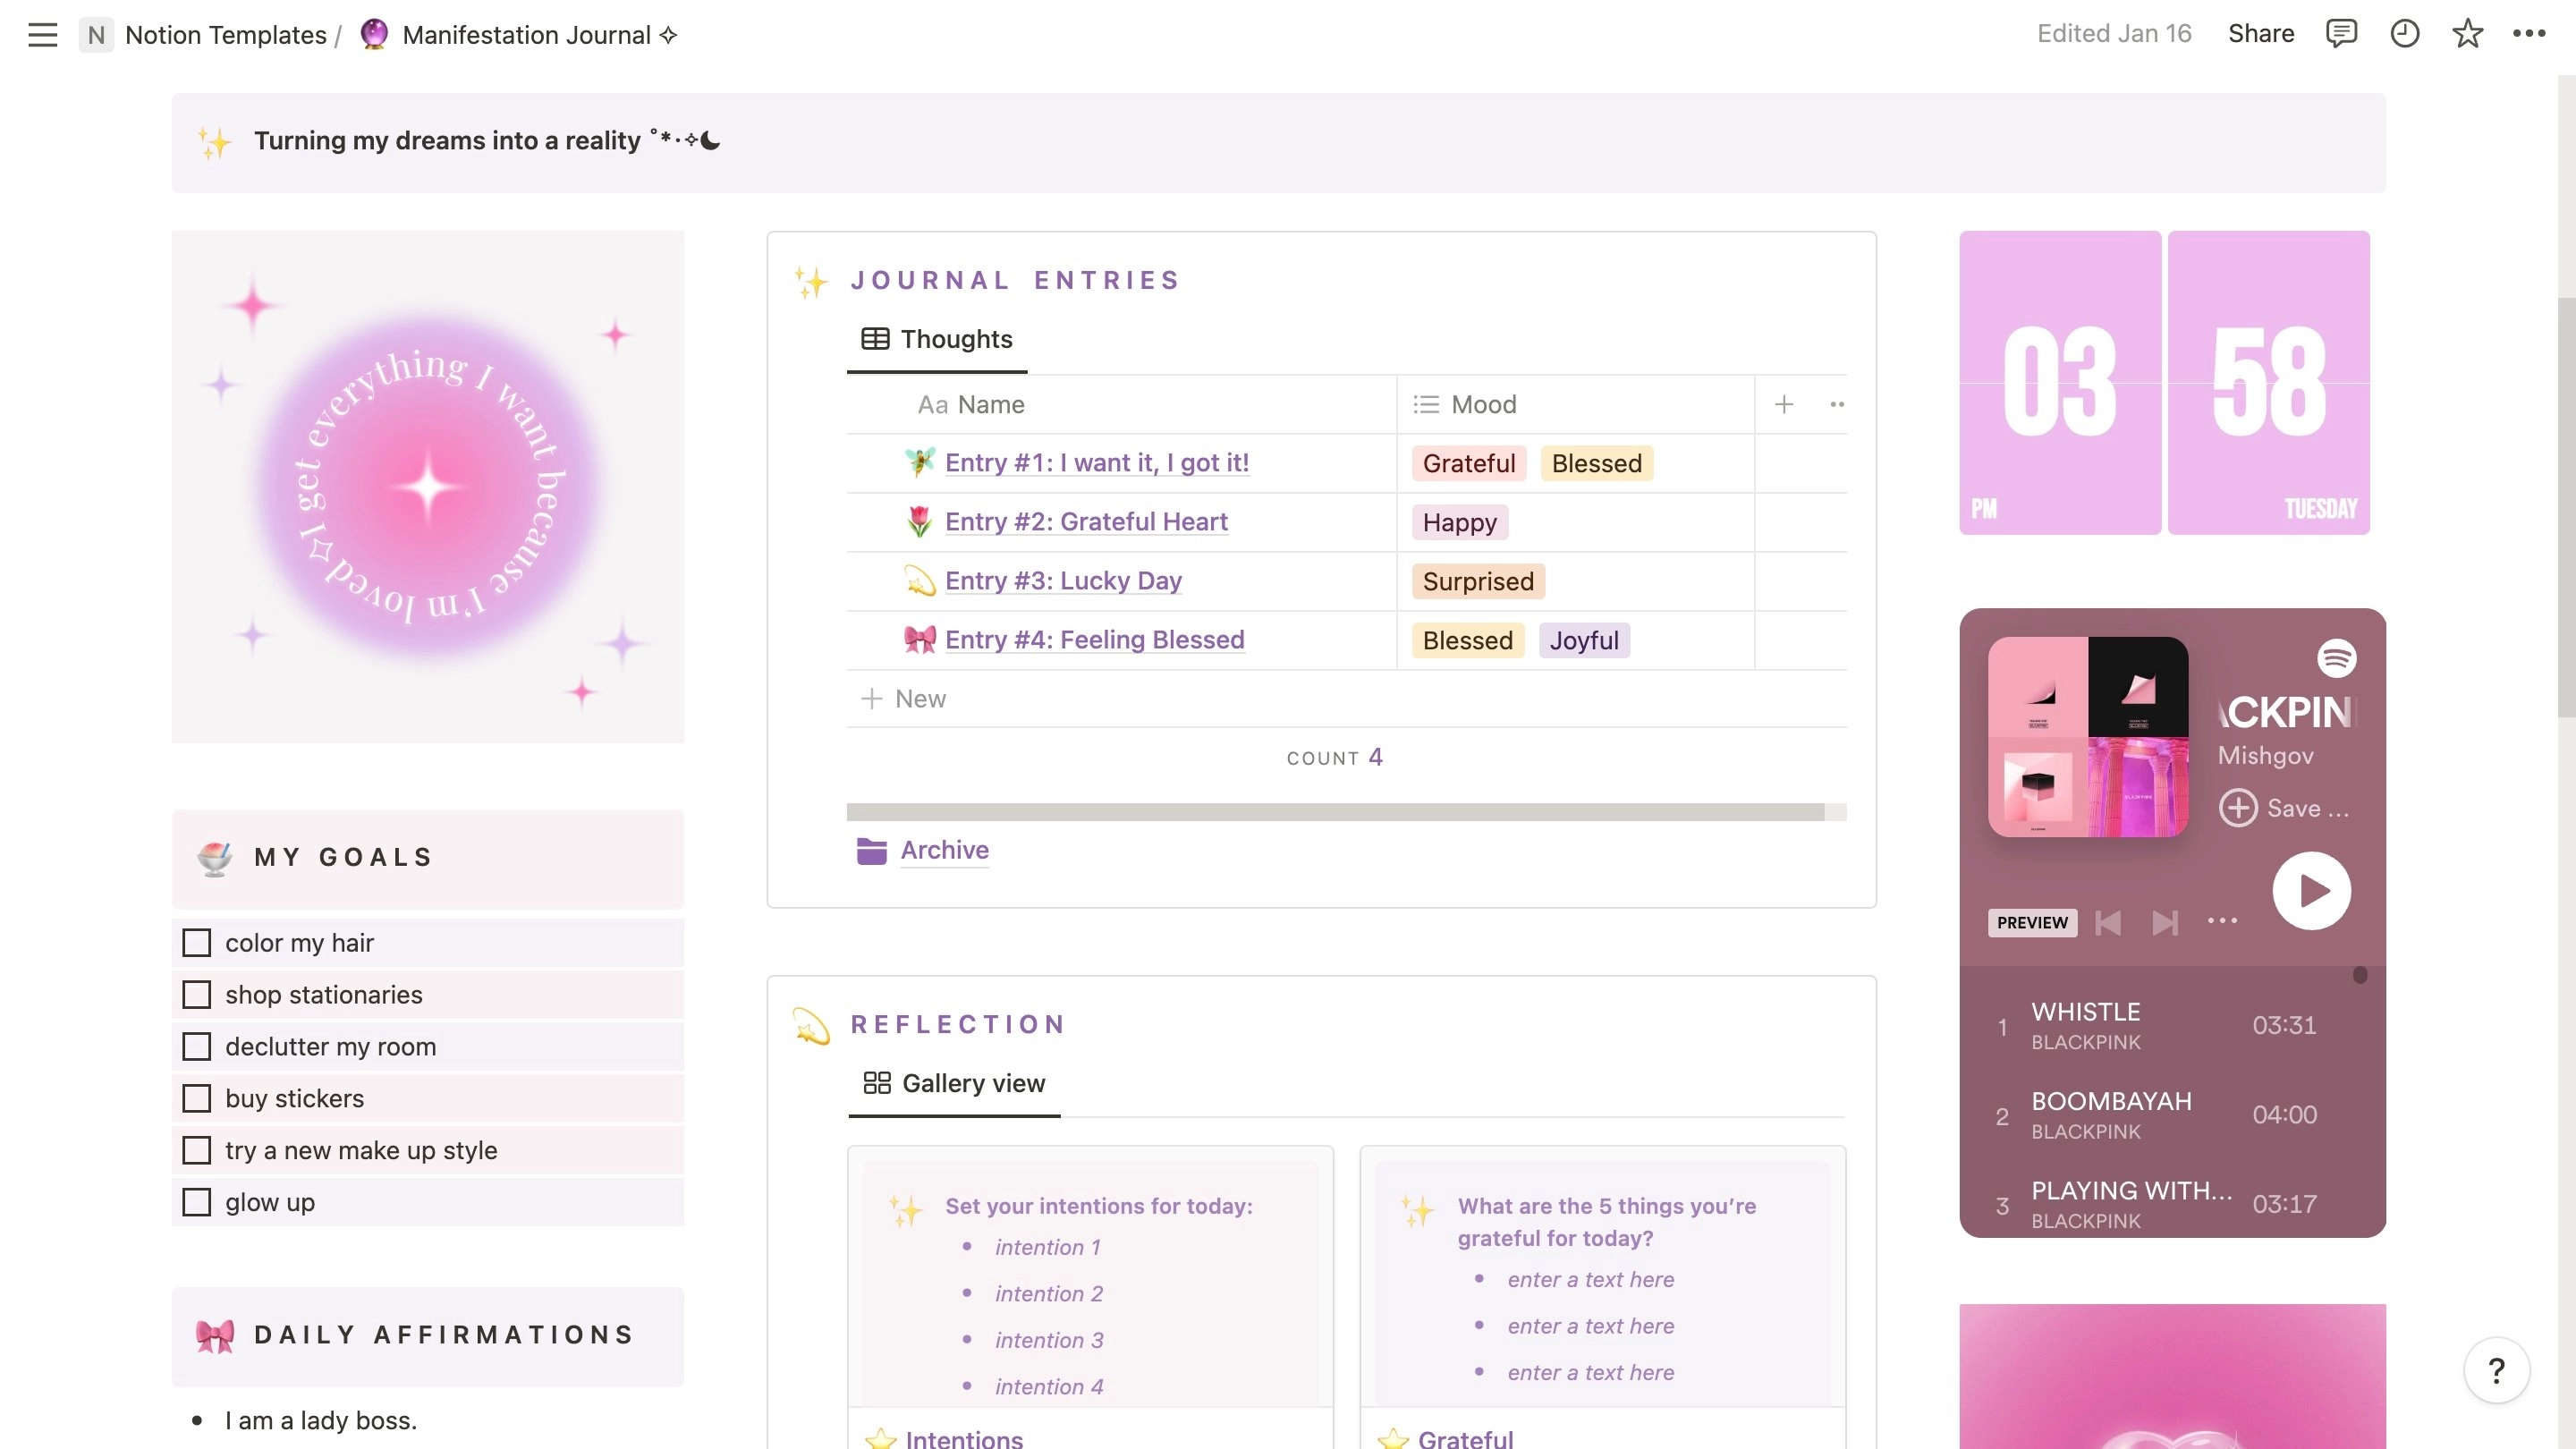Click the Happy mood tag
Image resolution: width=2576 pixels, height=1449 pixels.
point(1459,522)
